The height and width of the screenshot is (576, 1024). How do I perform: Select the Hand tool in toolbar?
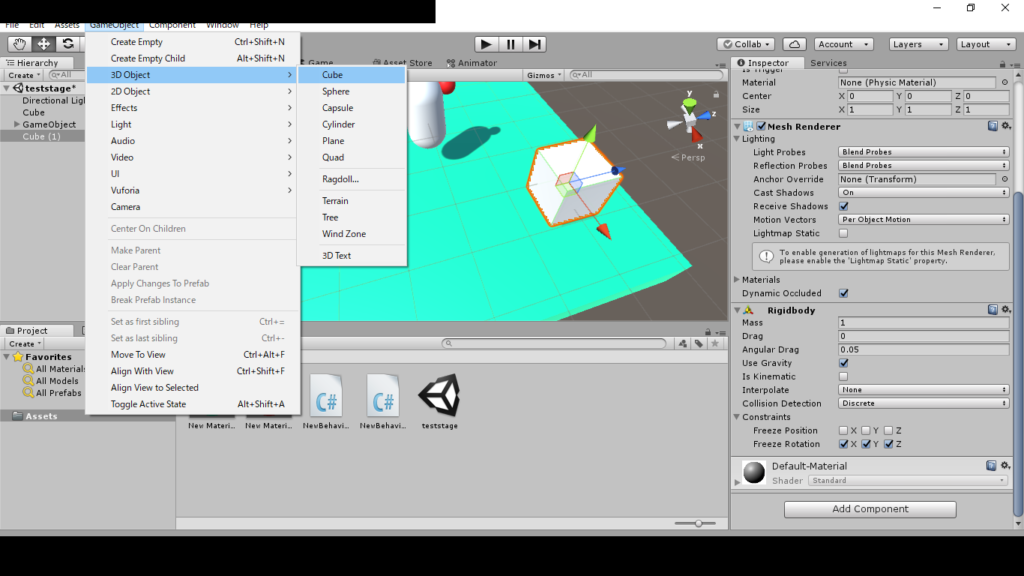coord(19,44)
